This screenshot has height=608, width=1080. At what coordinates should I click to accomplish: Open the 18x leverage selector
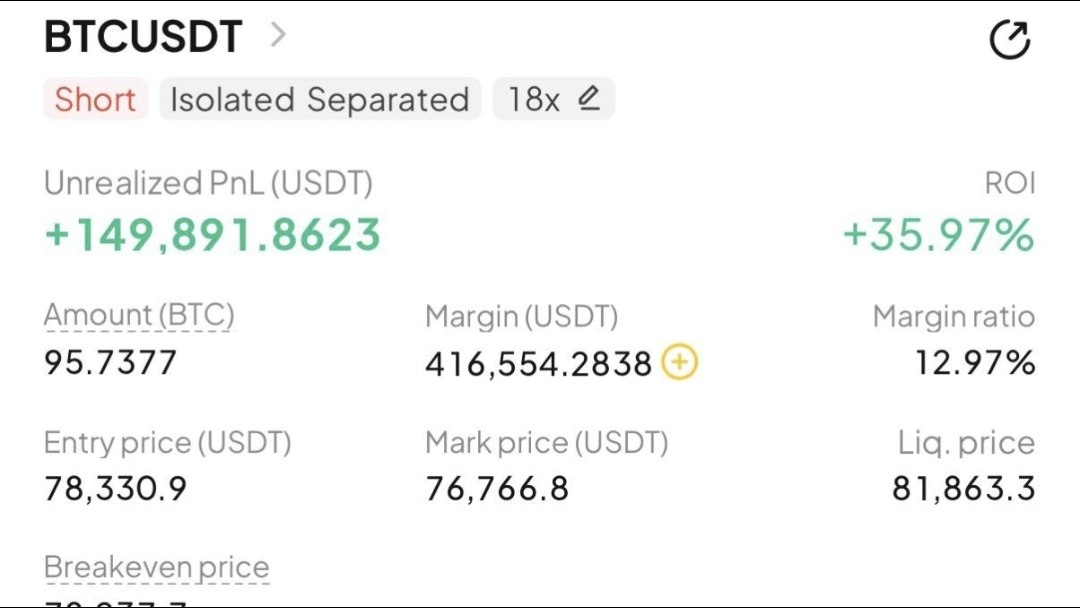click(x=553, y=99)
